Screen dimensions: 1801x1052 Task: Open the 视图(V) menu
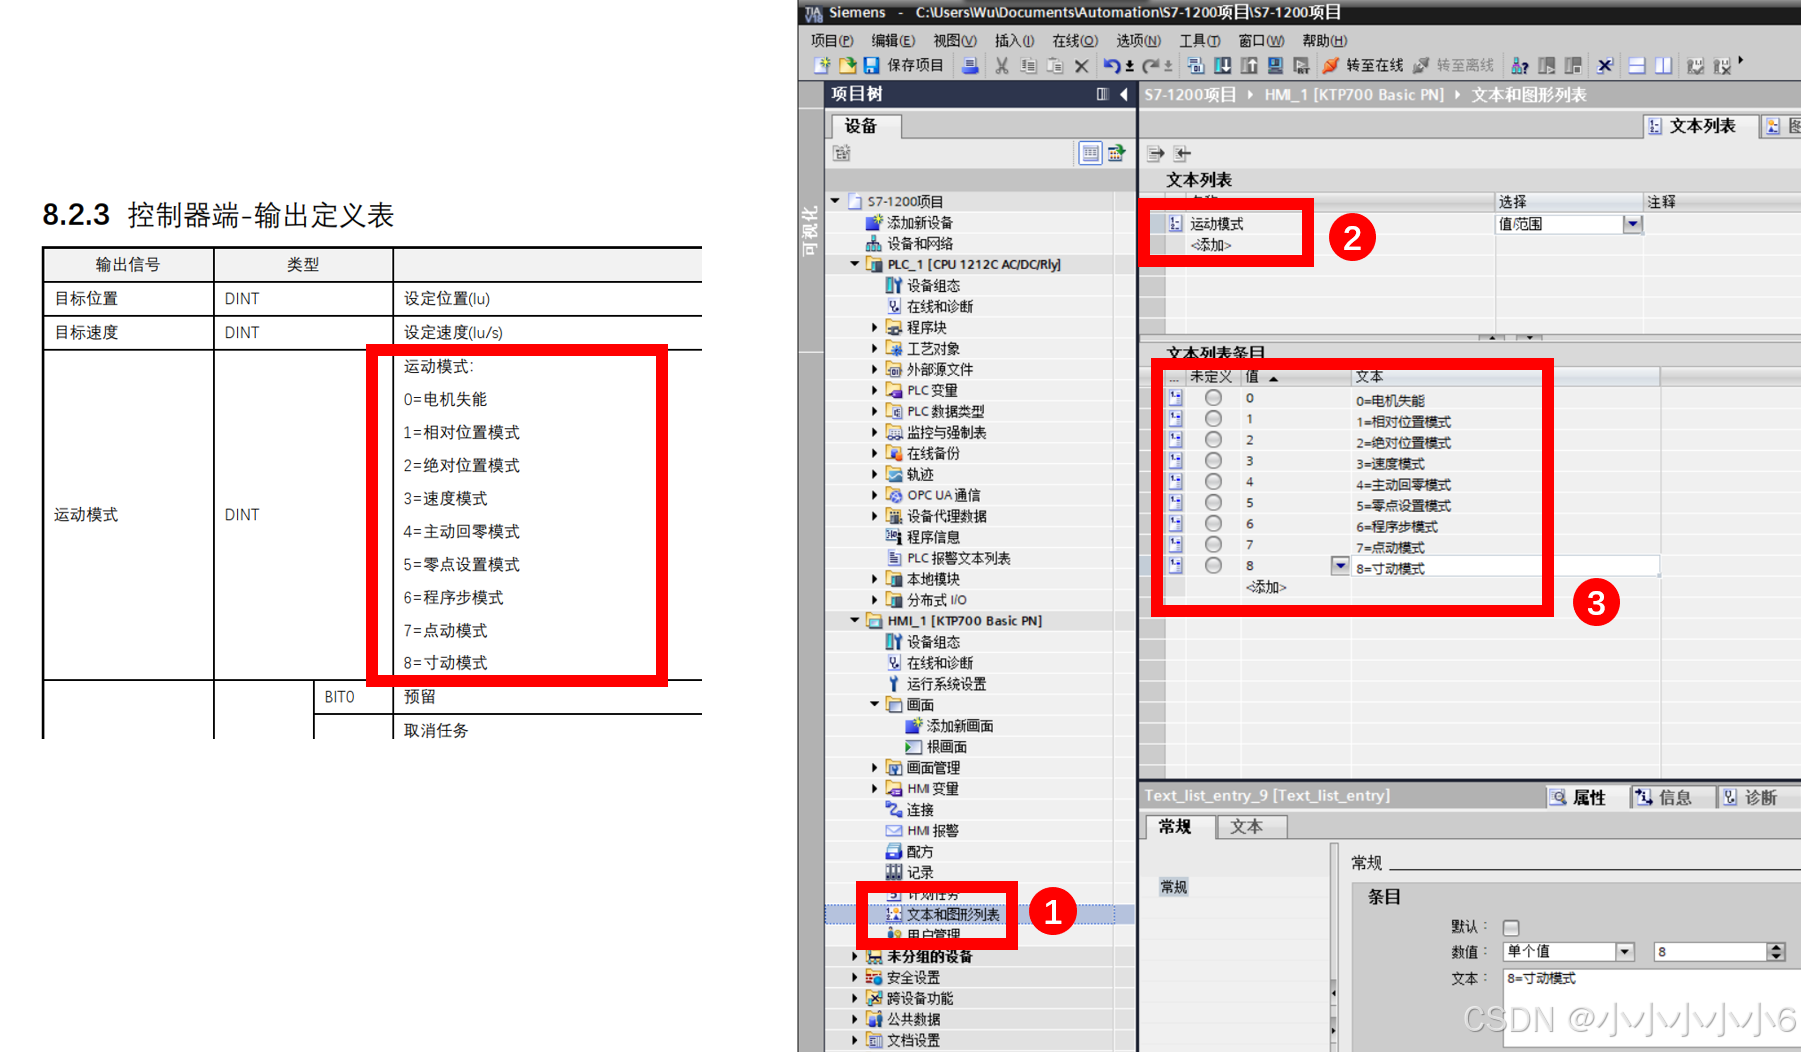tap(955, 41)
